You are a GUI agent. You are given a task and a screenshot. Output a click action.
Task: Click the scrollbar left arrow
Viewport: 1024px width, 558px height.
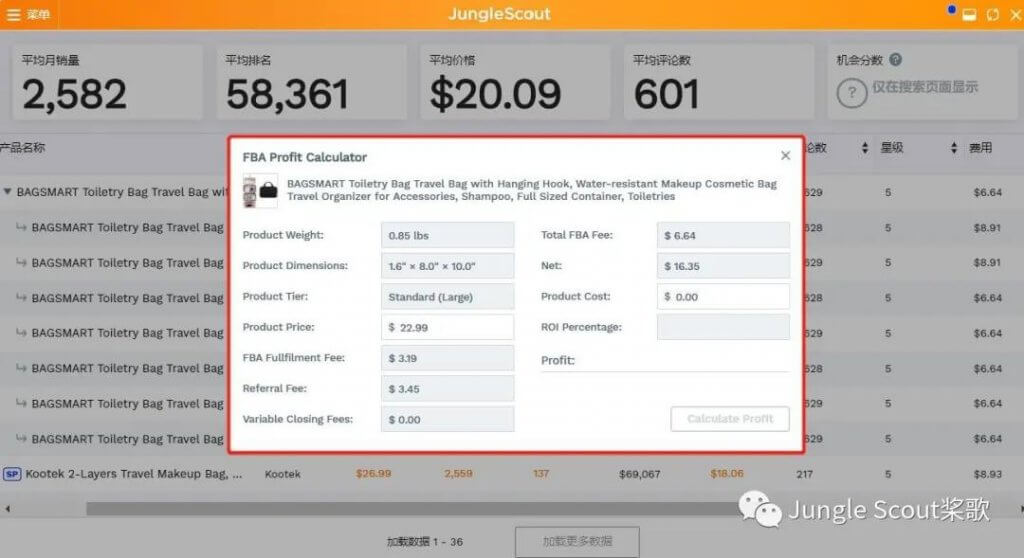pyautogui.click(x=7, y=508)
